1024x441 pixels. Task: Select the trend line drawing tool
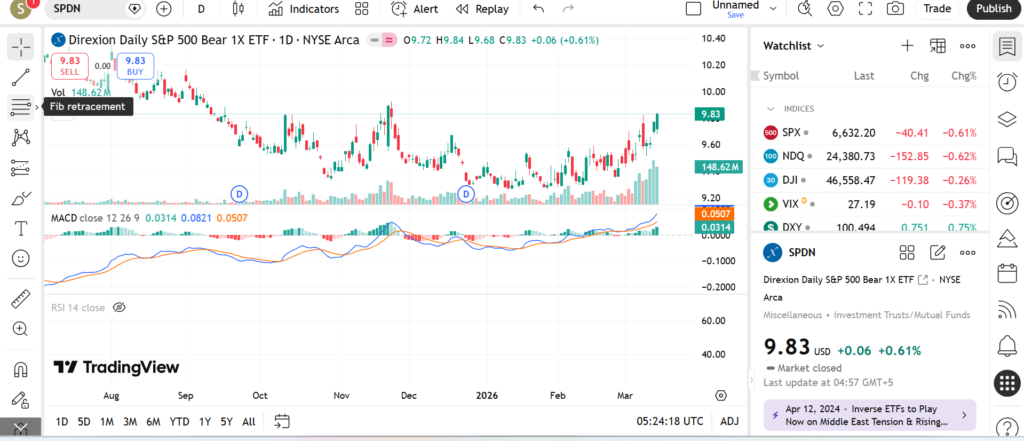point(20,77)
